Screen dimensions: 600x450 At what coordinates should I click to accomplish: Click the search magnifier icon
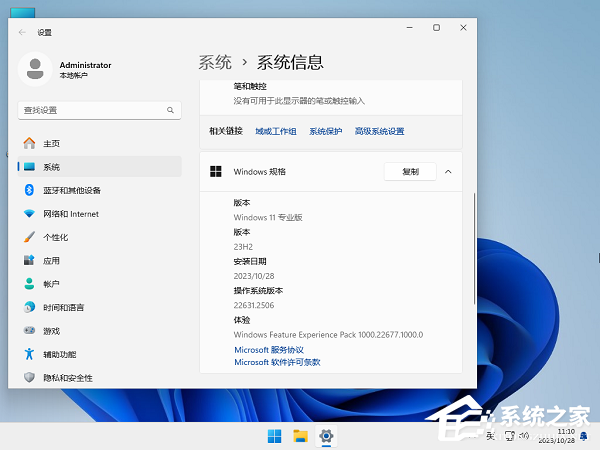pos(170,110)
